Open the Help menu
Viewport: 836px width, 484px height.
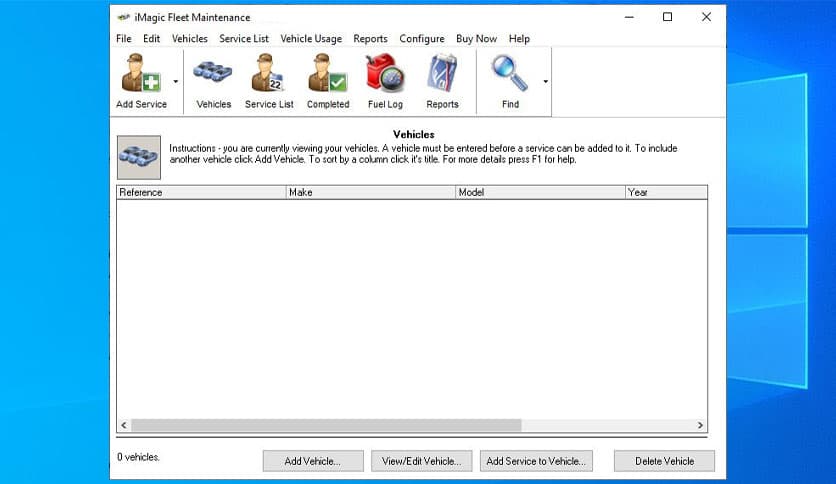(519, 39)
